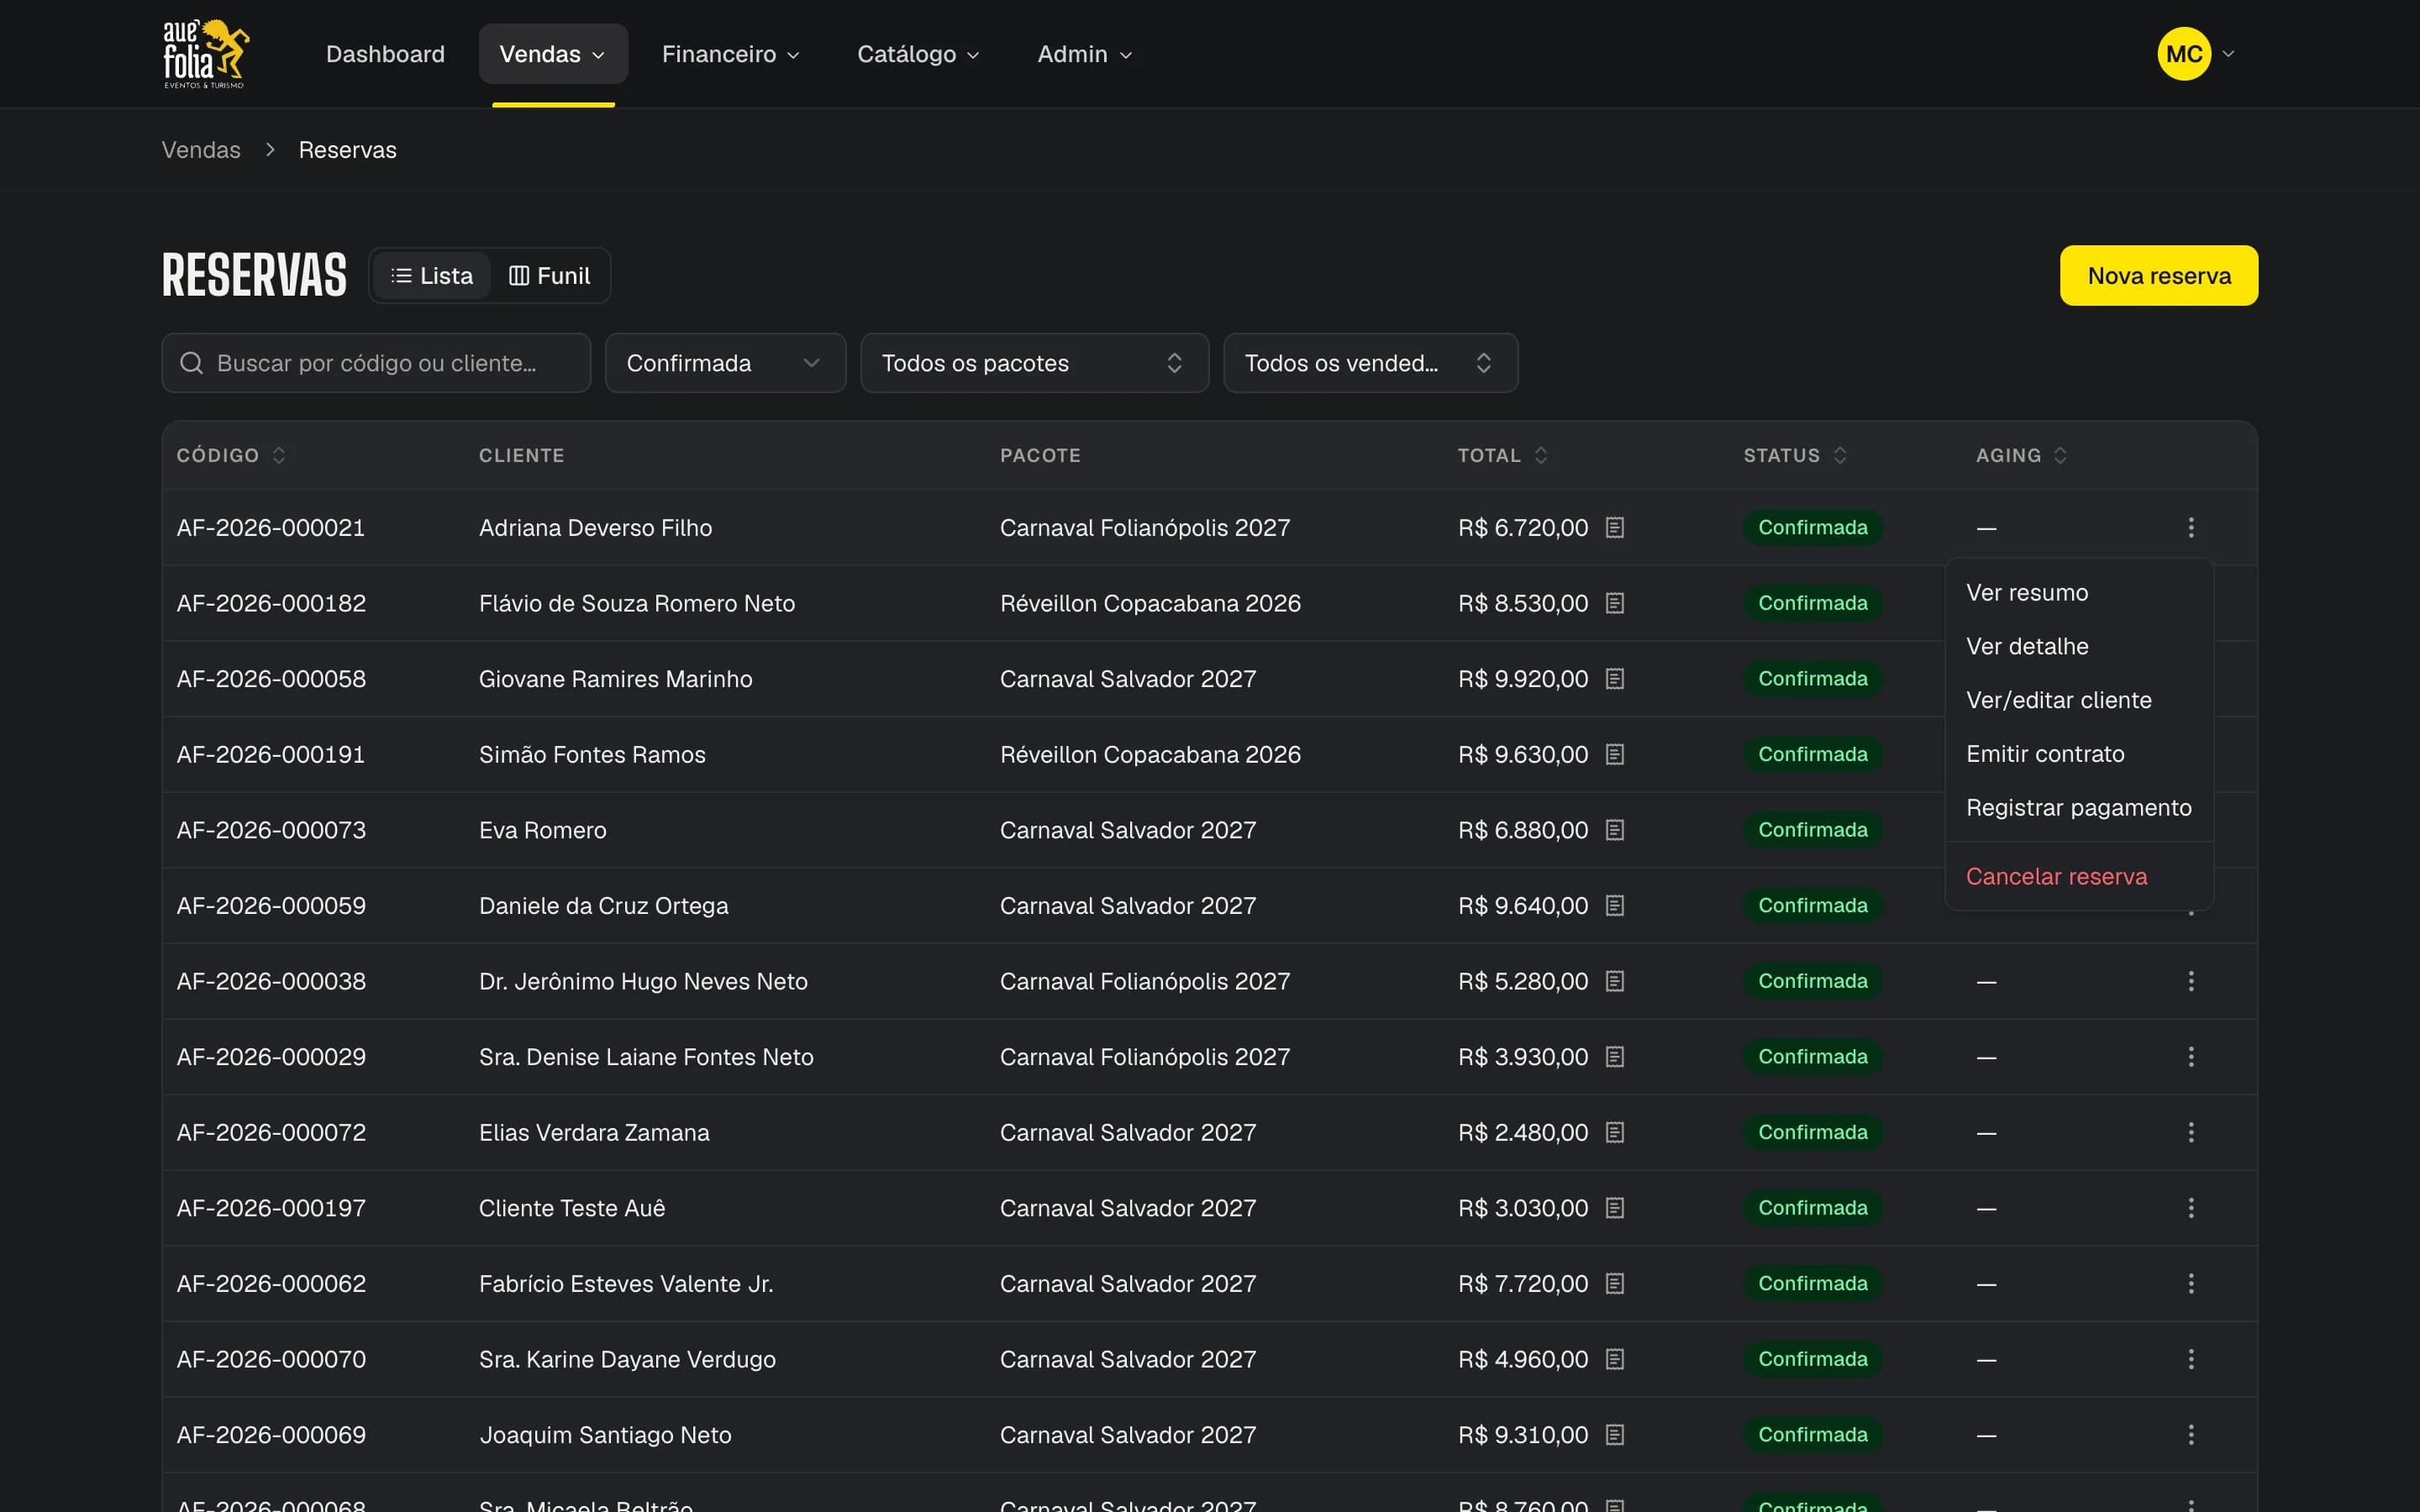
Task: Choose Cancelar reserva menu entry
Action: 2078,877
